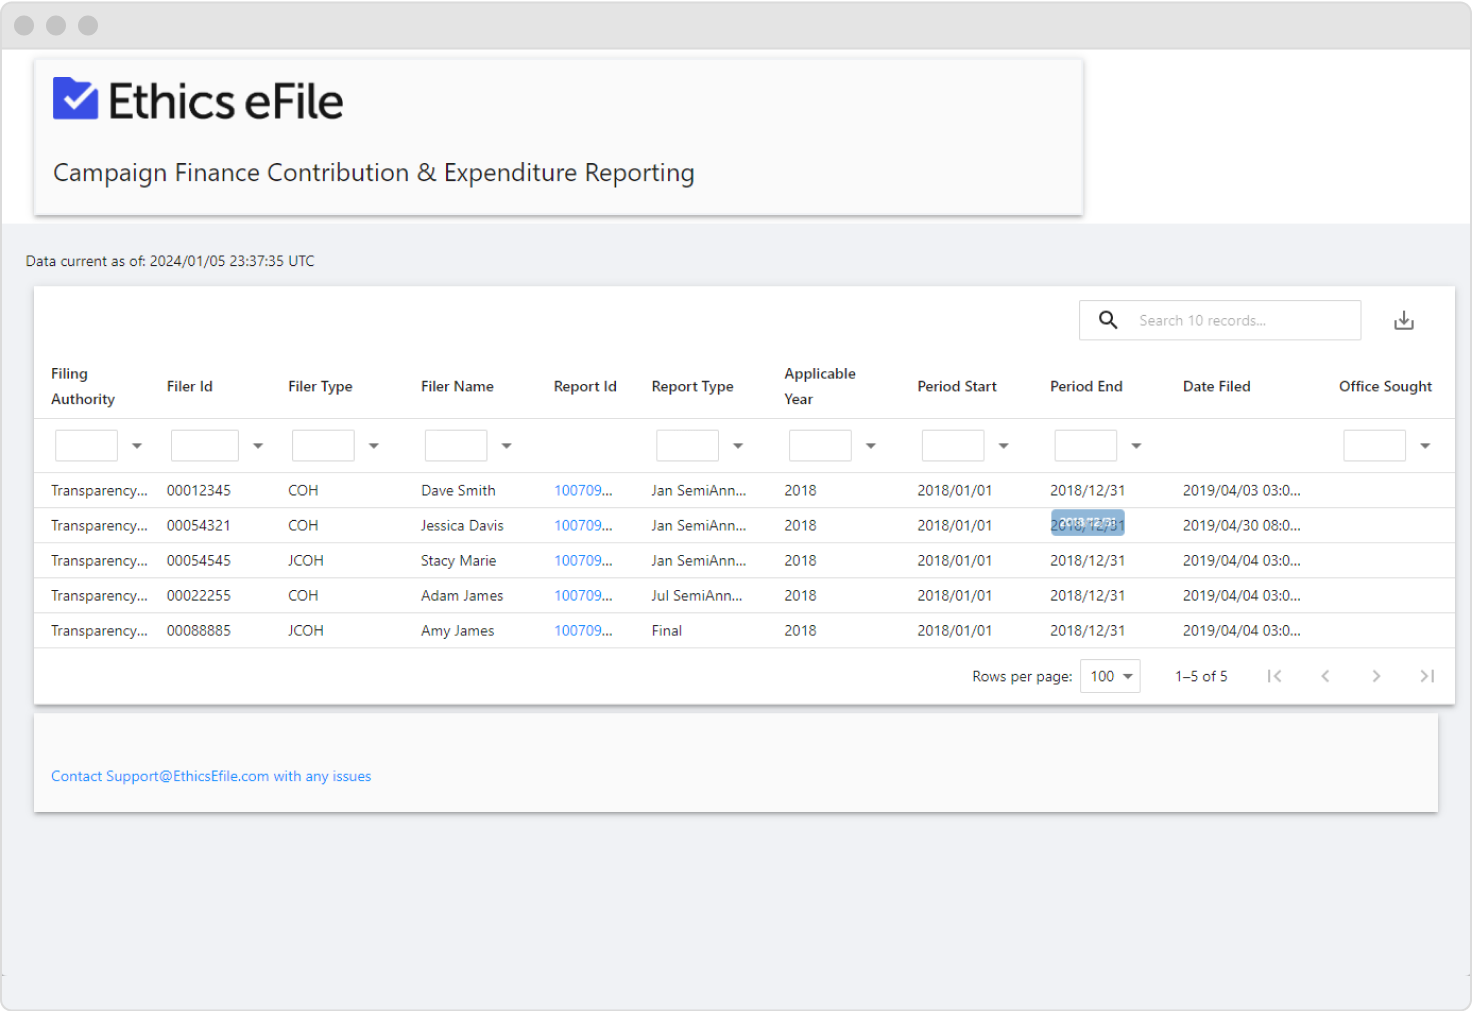
Task: Open the Office Sought filter dropdown
Action: [1426, 445]
